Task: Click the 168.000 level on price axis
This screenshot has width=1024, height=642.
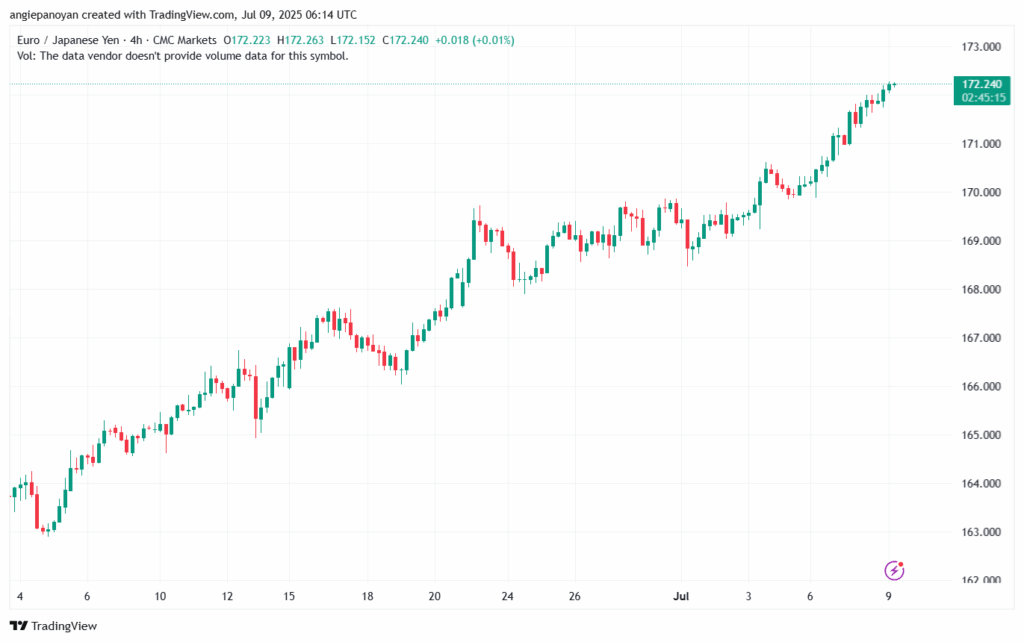Action: click(x=978, y=290)
